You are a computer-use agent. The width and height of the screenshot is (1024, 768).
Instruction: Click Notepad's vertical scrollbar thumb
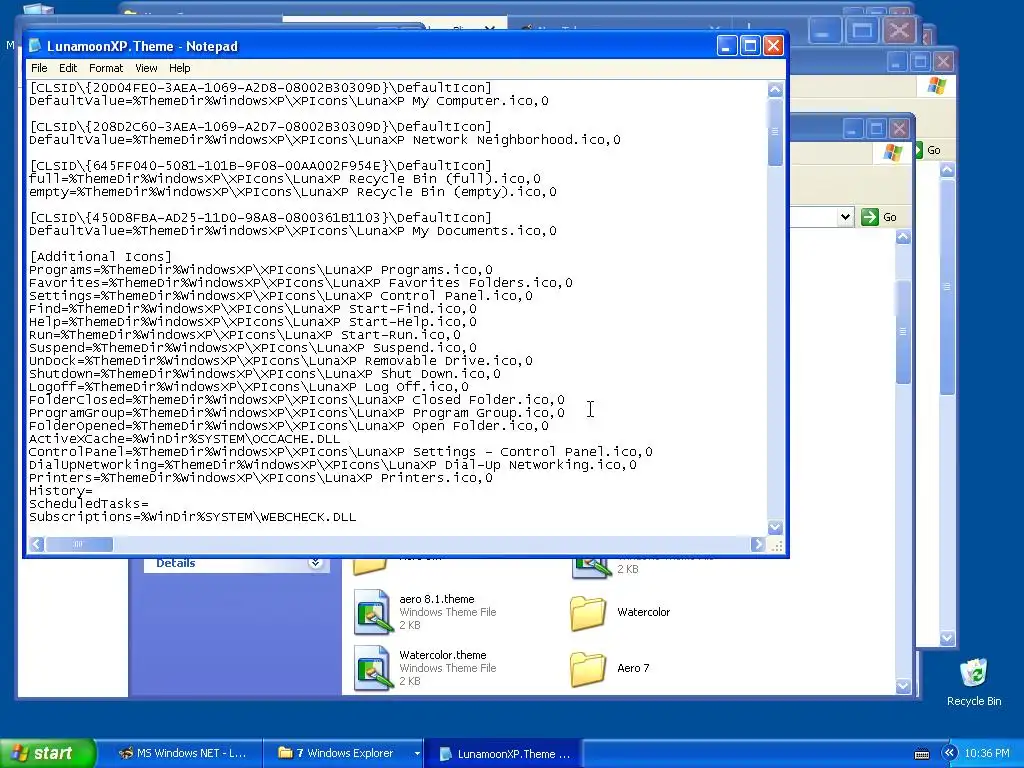click(775, 132)
